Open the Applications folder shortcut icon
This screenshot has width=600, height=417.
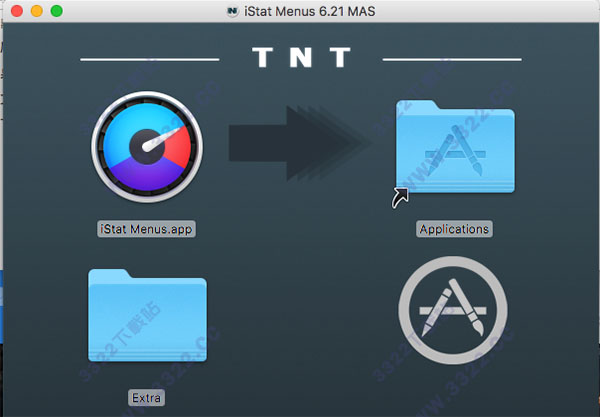pyautogui.click(x=455, y=147)
